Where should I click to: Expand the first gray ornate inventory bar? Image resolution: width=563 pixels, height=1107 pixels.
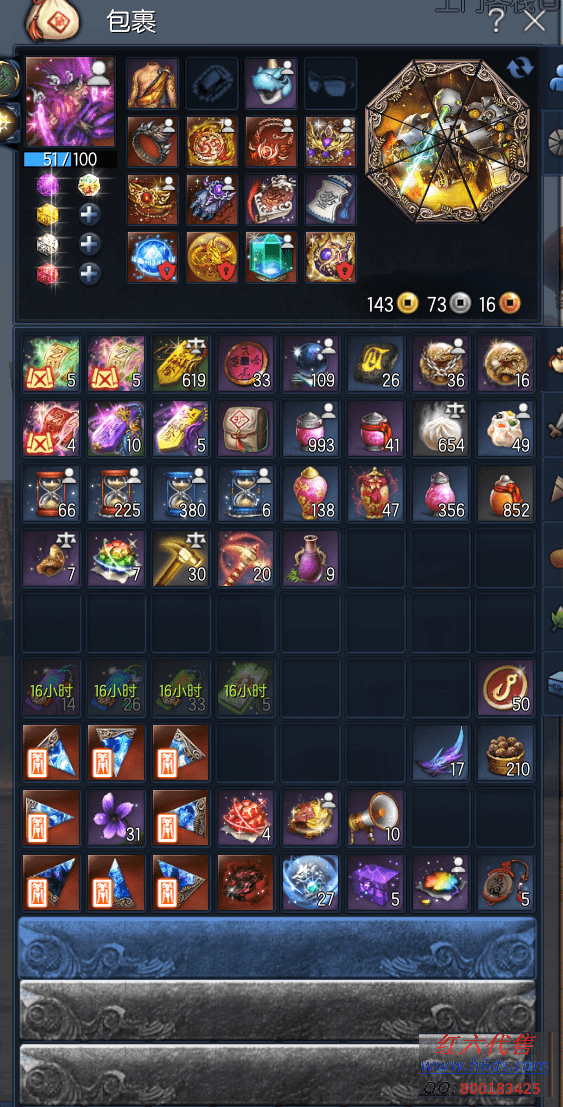pos(276,1010)
